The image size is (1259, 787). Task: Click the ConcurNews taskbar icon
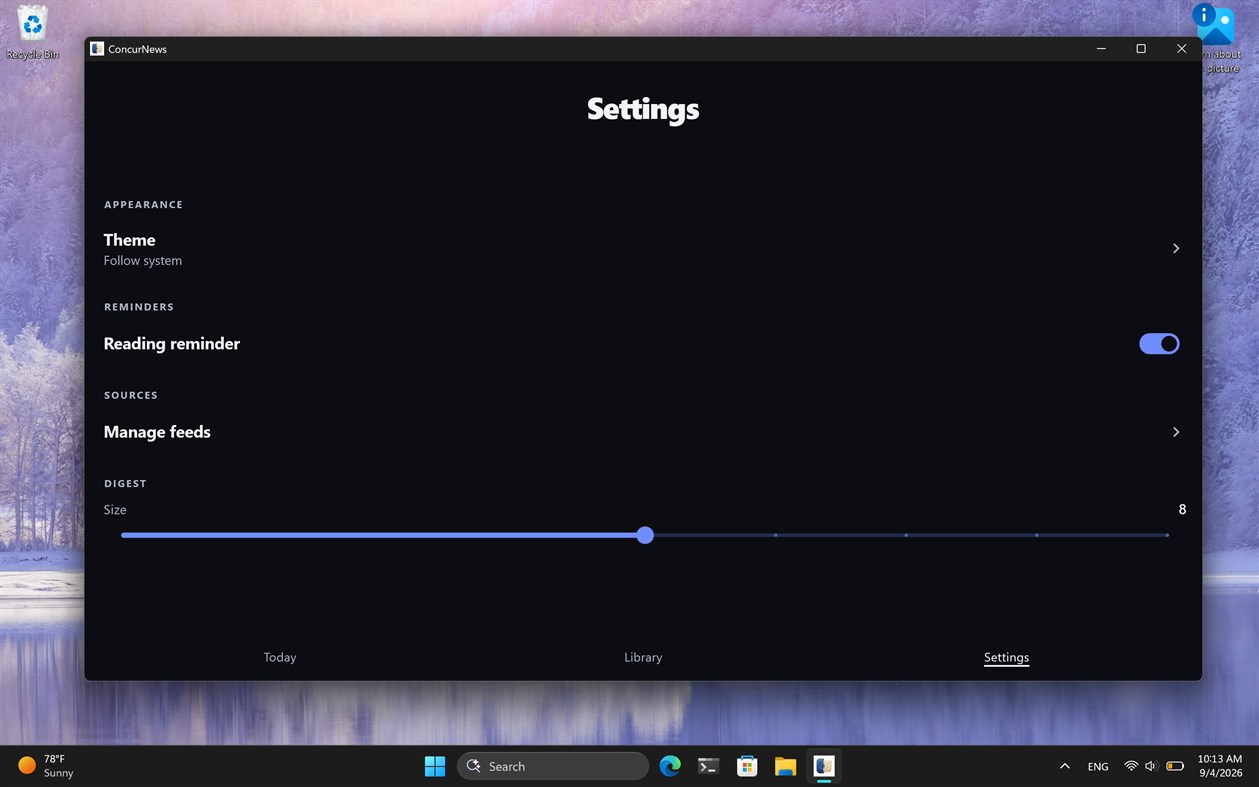pos(824,766)
